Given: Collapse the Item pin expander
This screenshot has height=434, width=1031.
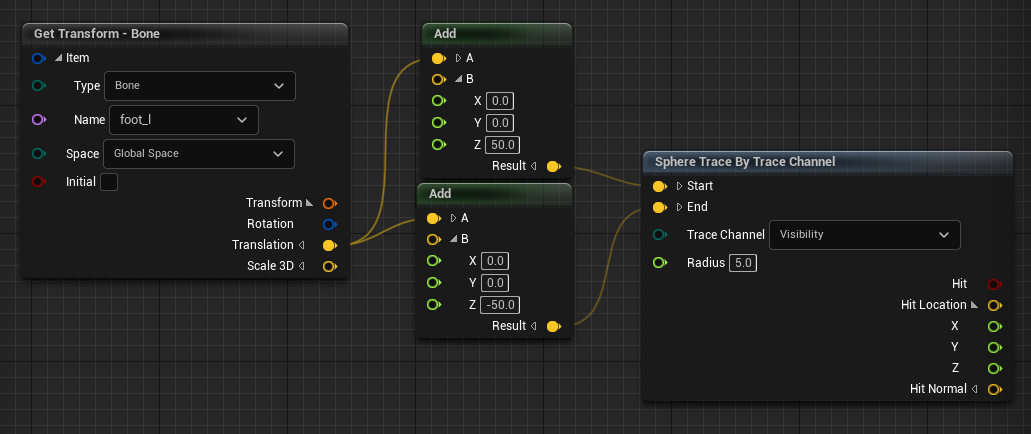Looking at the screenshot, I should (x=59, y=59).
